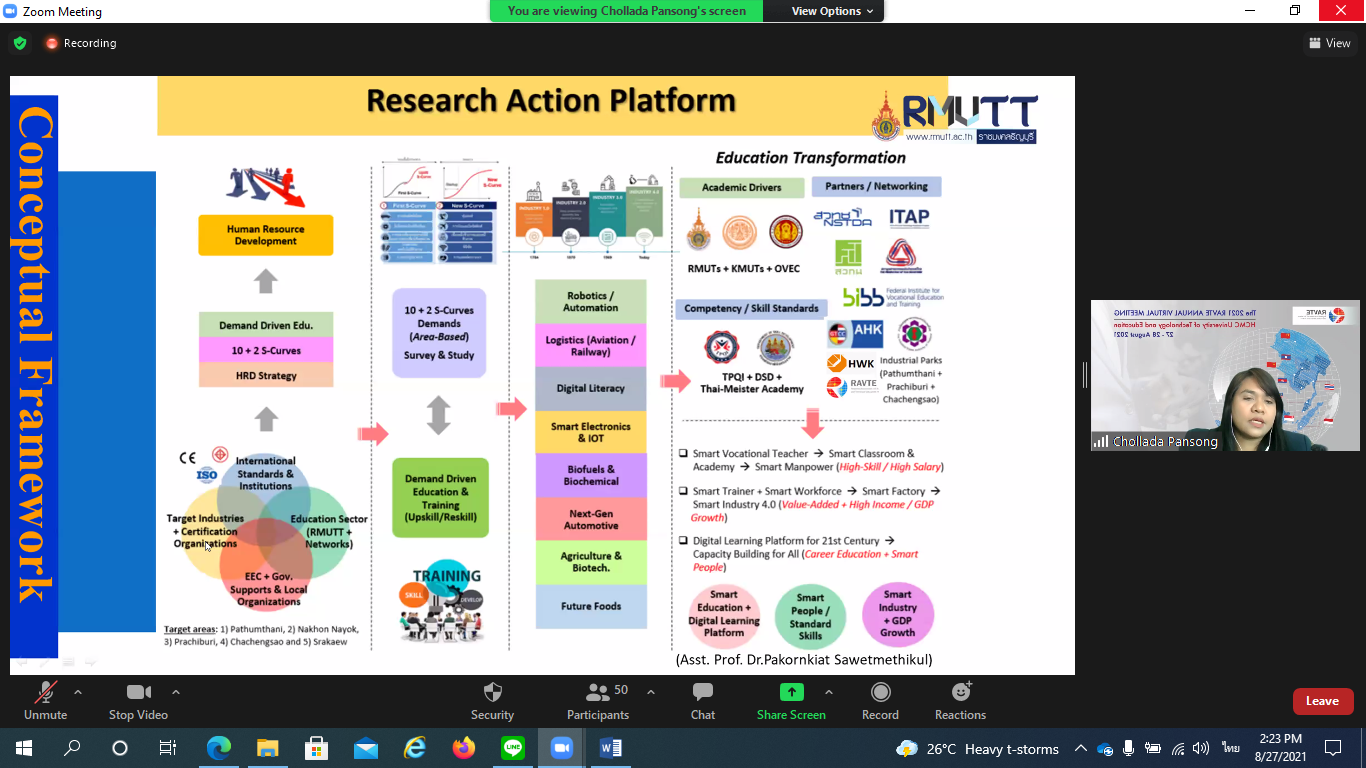The height and width of the screenshot is (768, 1366).
Task: Open Windows notification center
Action: pos(1333,748)
